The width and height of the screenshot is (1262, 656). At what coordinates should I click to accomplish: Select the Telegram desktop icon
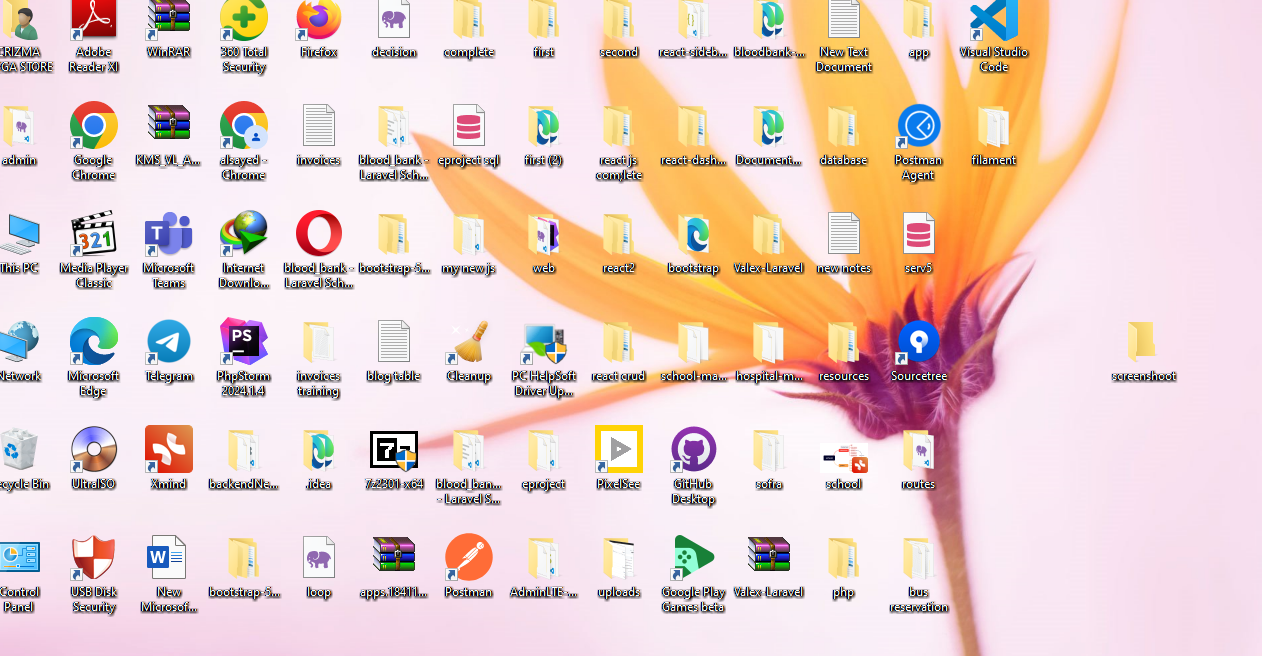pyautogui.click(x=169, y=342)
